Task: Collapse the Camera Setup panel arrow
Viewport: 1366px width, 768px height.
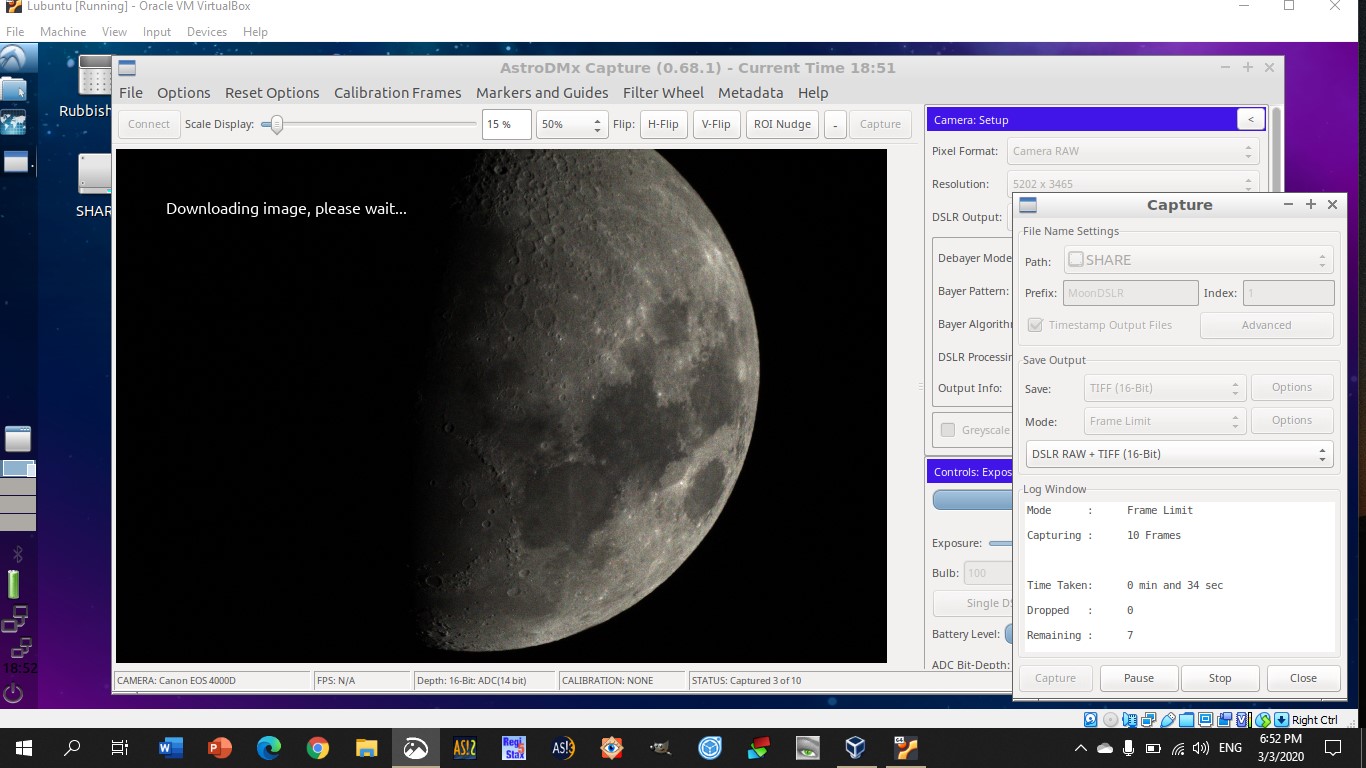Action: point(1250,120)
